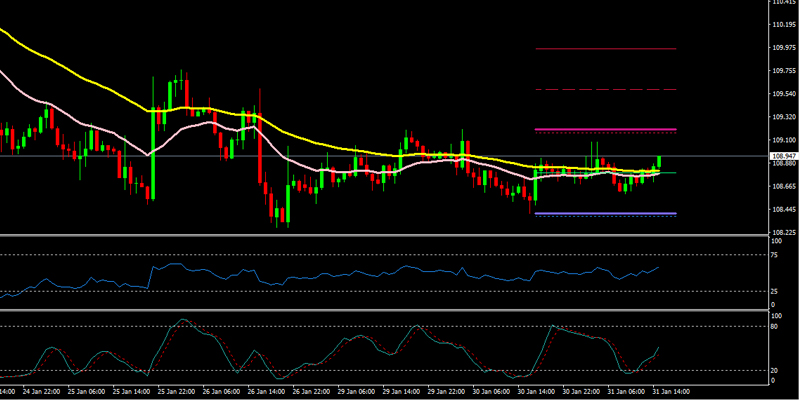Click the right end of blue RSI line

[x=659, y=267]
